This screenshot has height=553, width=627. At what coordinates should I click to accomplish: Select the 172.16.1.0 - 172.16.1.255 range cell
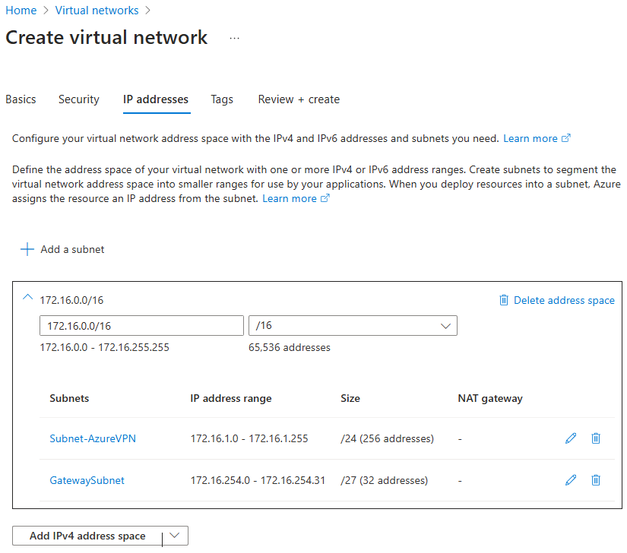249,438
